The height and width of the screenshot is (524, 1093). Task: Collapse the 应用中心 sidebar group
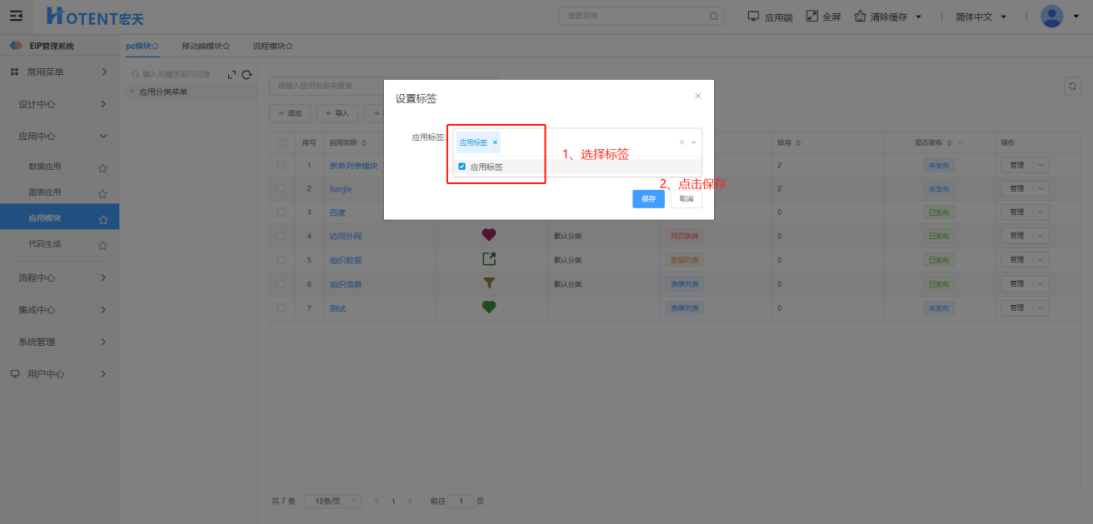click(61, 136)
